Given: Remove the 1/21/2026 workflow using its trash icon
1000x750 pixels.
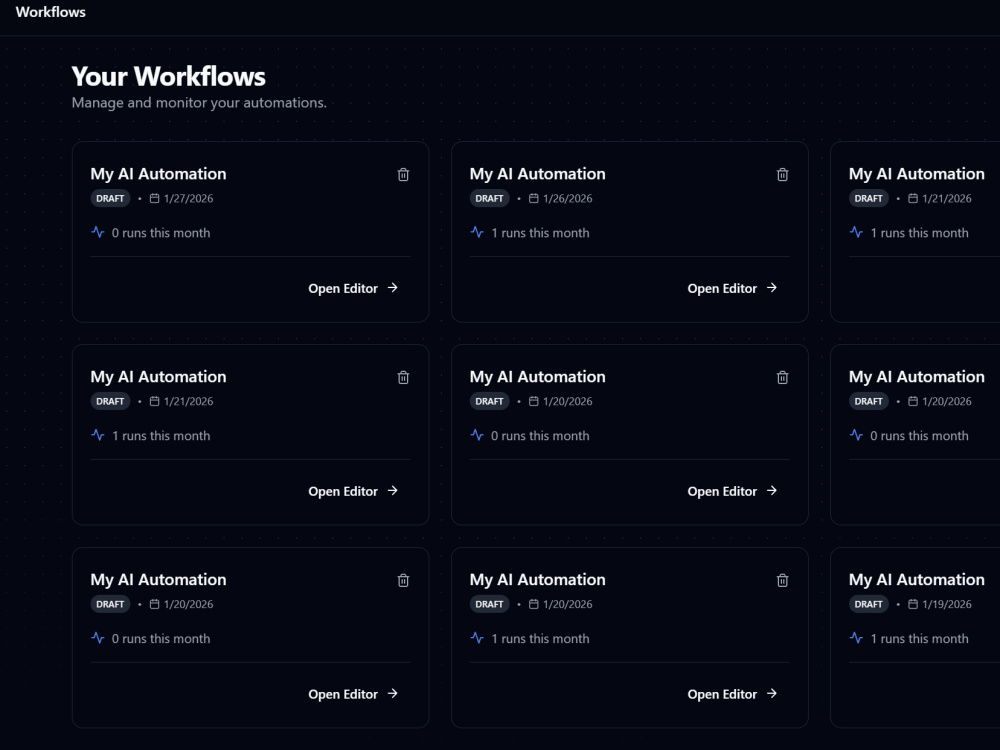Looking at the screenshot, I should pyautogui.click(x=403, y=377).
